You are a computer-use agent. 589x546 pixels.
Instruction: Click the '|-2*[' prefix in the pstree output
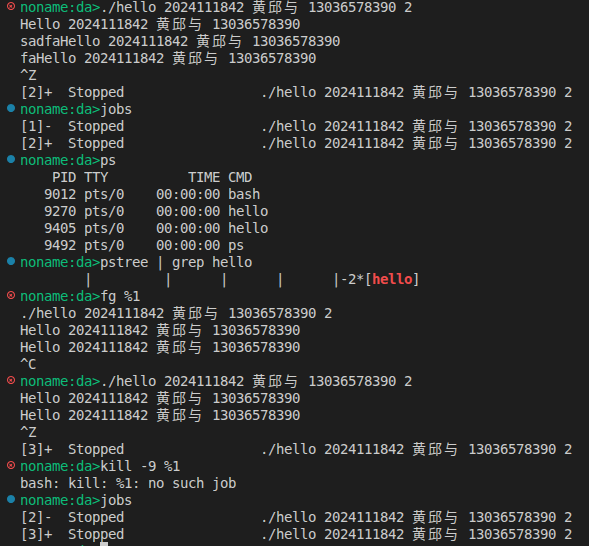tap(352, 279)
